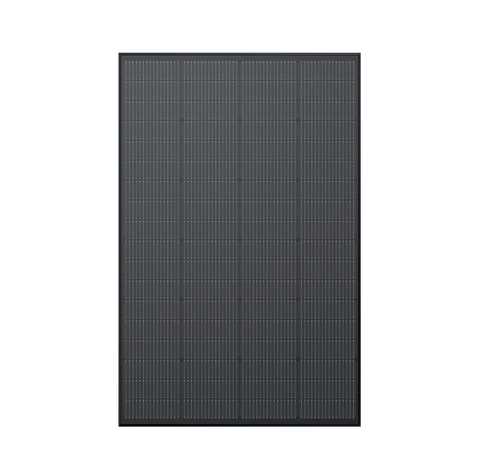Click the bottom edge of the panel frame
Image resolution: width=480 pixels, height=469 pixels.
pos(239,424)
